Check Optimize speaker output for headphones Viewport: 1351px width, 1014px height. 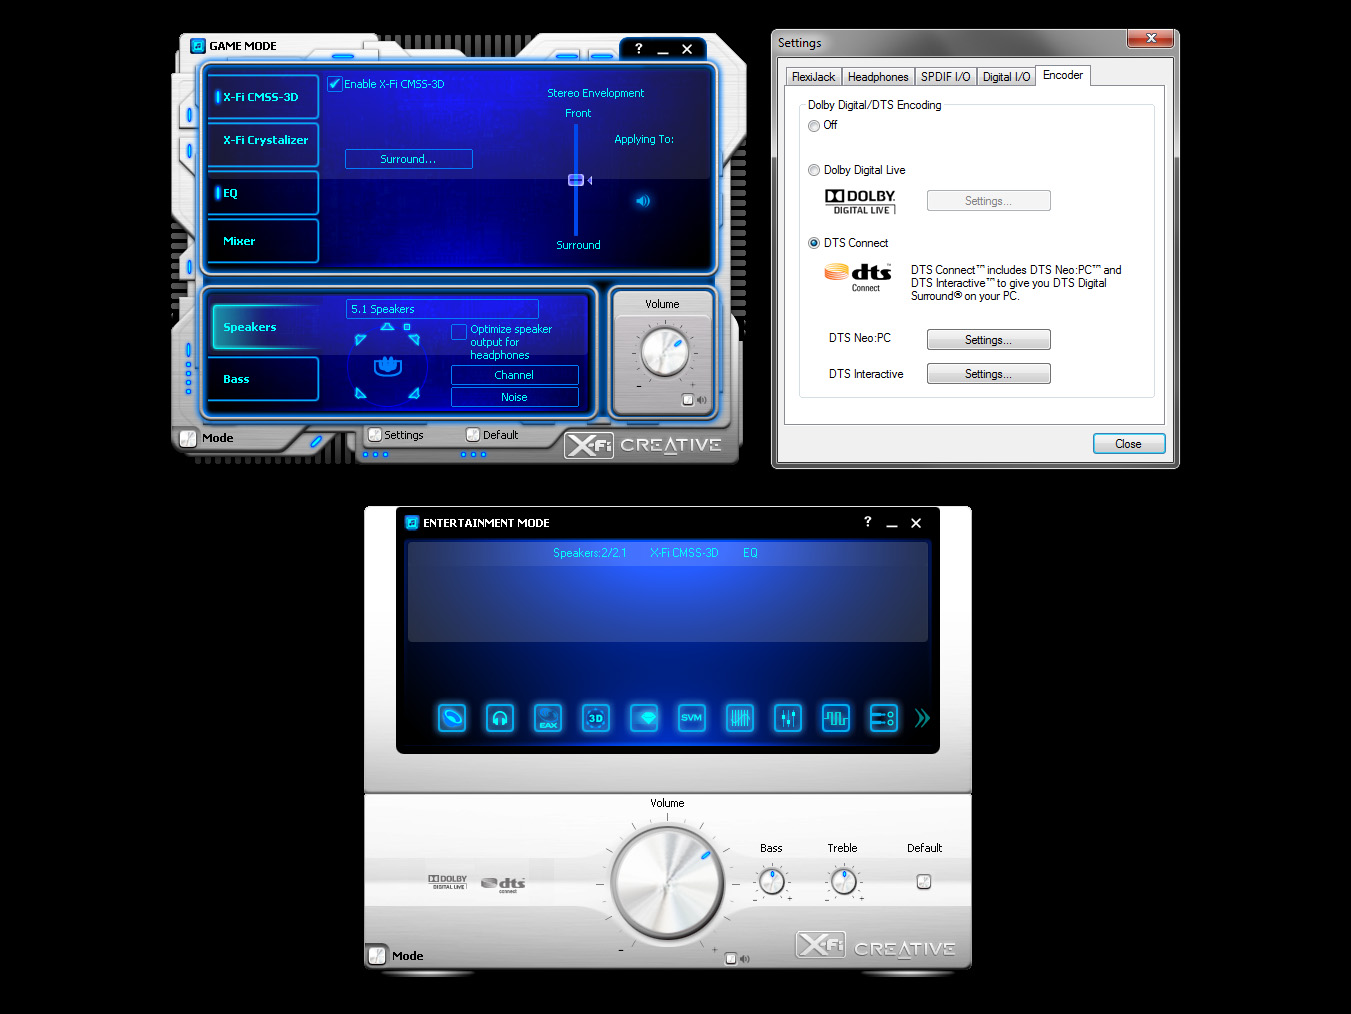click(x=459, y=331)
